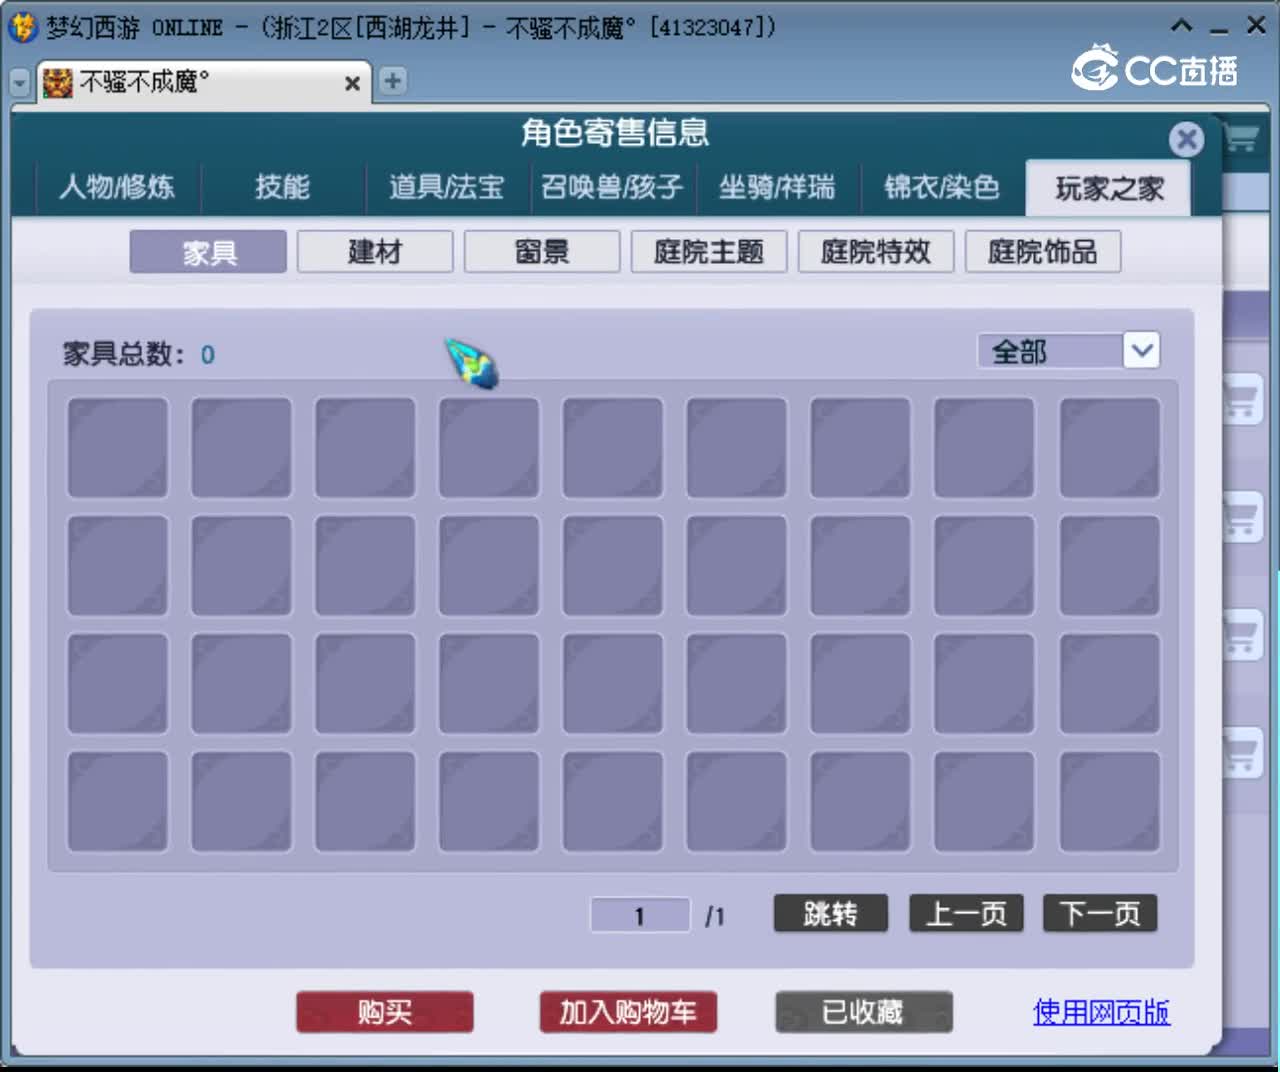Show the 建材 category

[375, 252]
